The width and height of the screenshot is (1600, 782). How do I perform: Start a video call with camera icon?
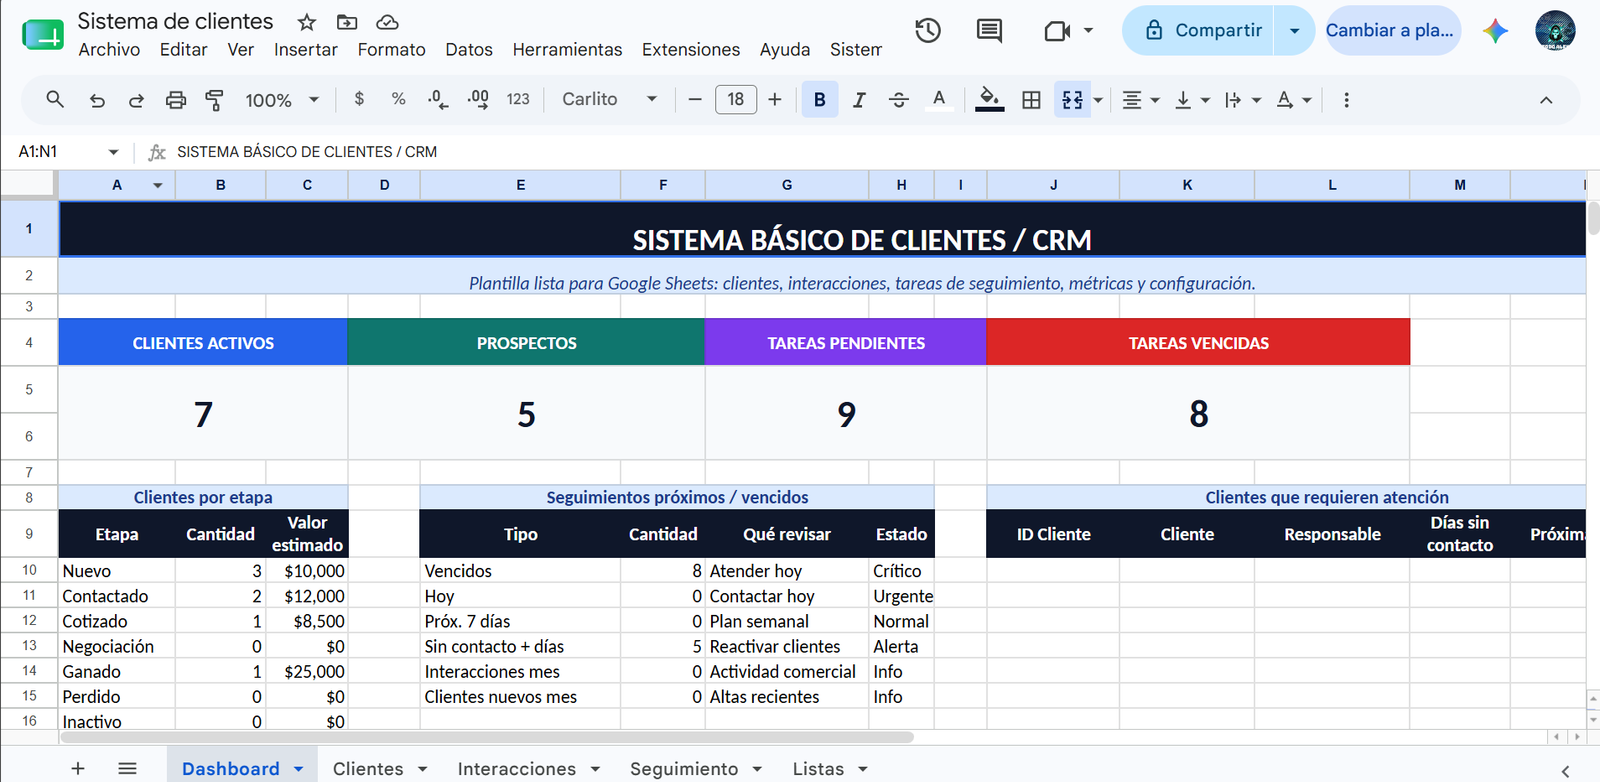click(1057, 31)
